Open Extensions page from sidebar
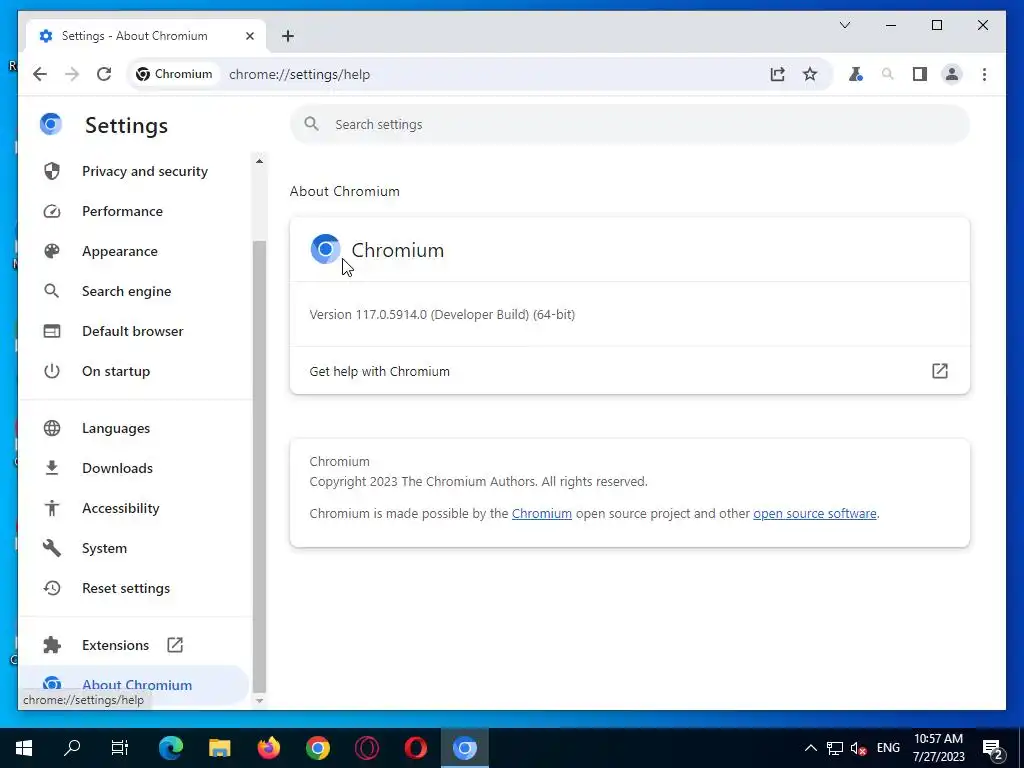The width and height of the screenshot is (1024, 768). point(135,645)
